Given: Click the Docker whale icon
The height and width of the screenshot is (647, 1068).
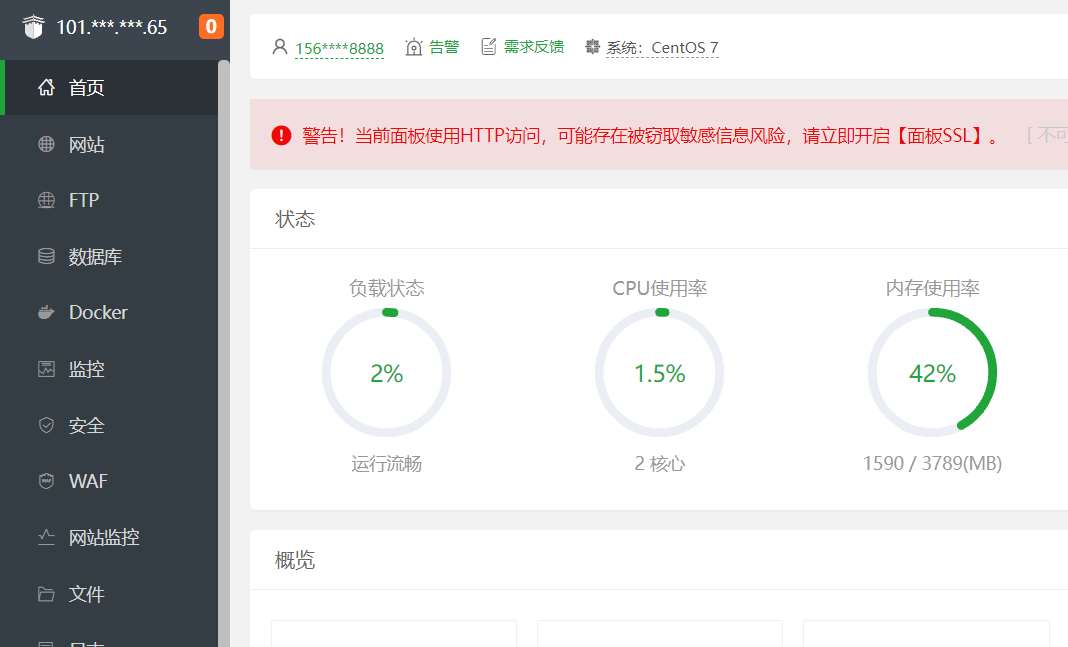Looking at the screenshot, I should click(x=46, y=313).
